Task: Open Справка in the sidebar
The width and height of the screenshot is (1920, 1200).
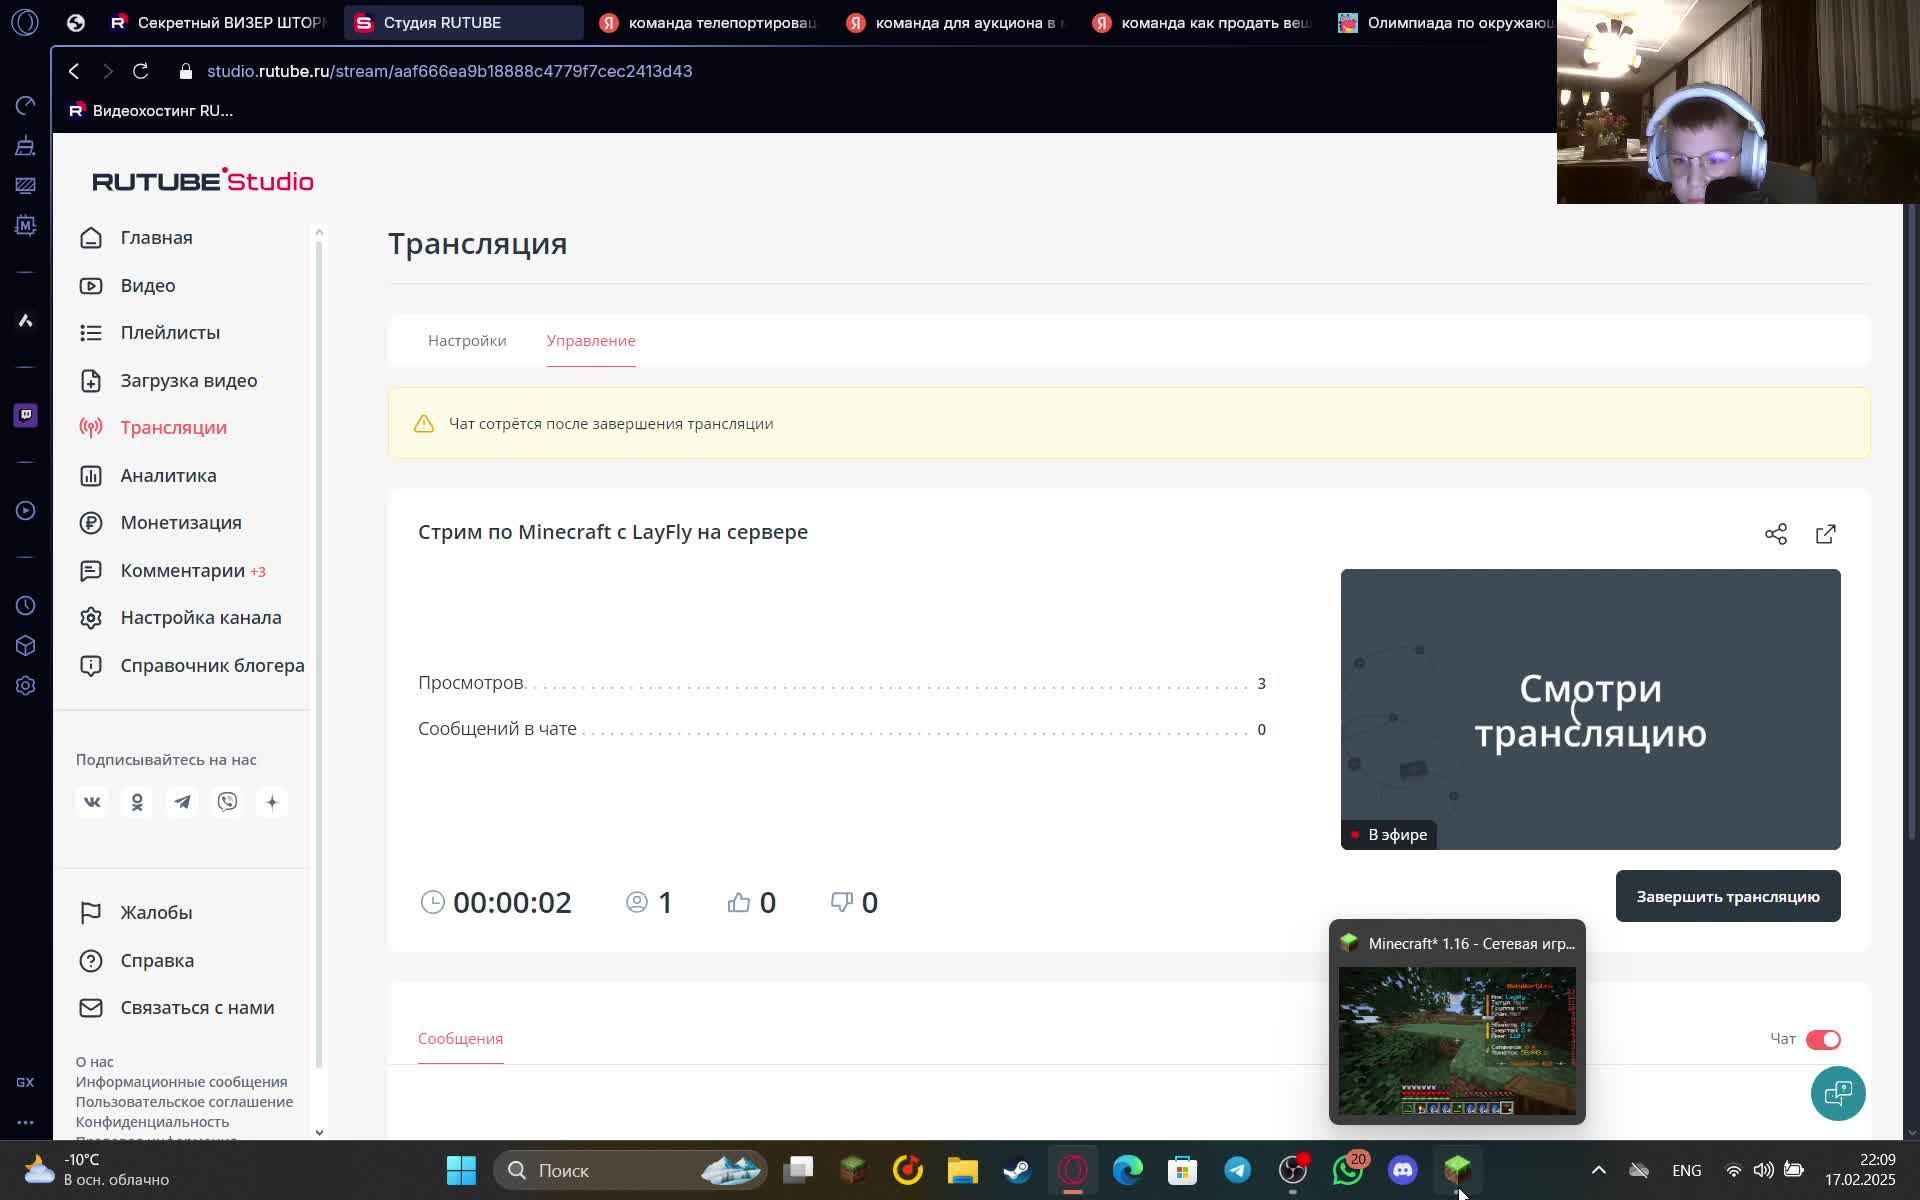Action: 157,961
